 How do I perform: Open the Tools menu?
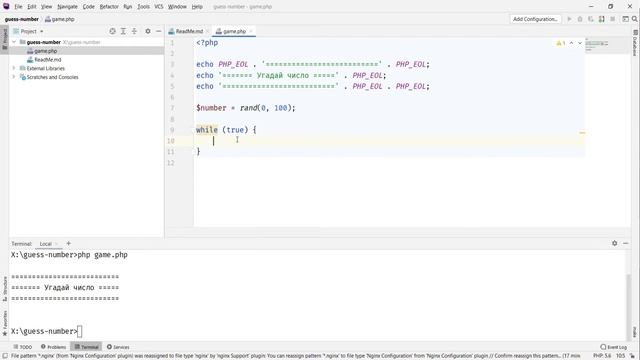click(x=143, y=7)
